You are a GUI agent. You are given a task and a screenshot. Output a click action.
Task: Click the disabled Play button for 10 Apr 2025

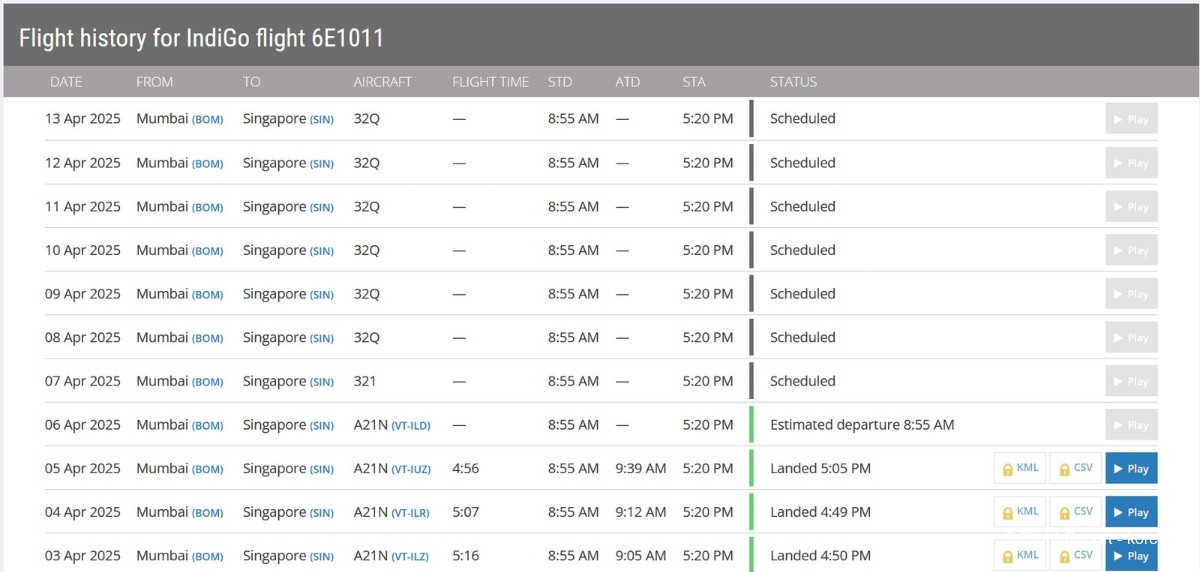pos(1131,250)
